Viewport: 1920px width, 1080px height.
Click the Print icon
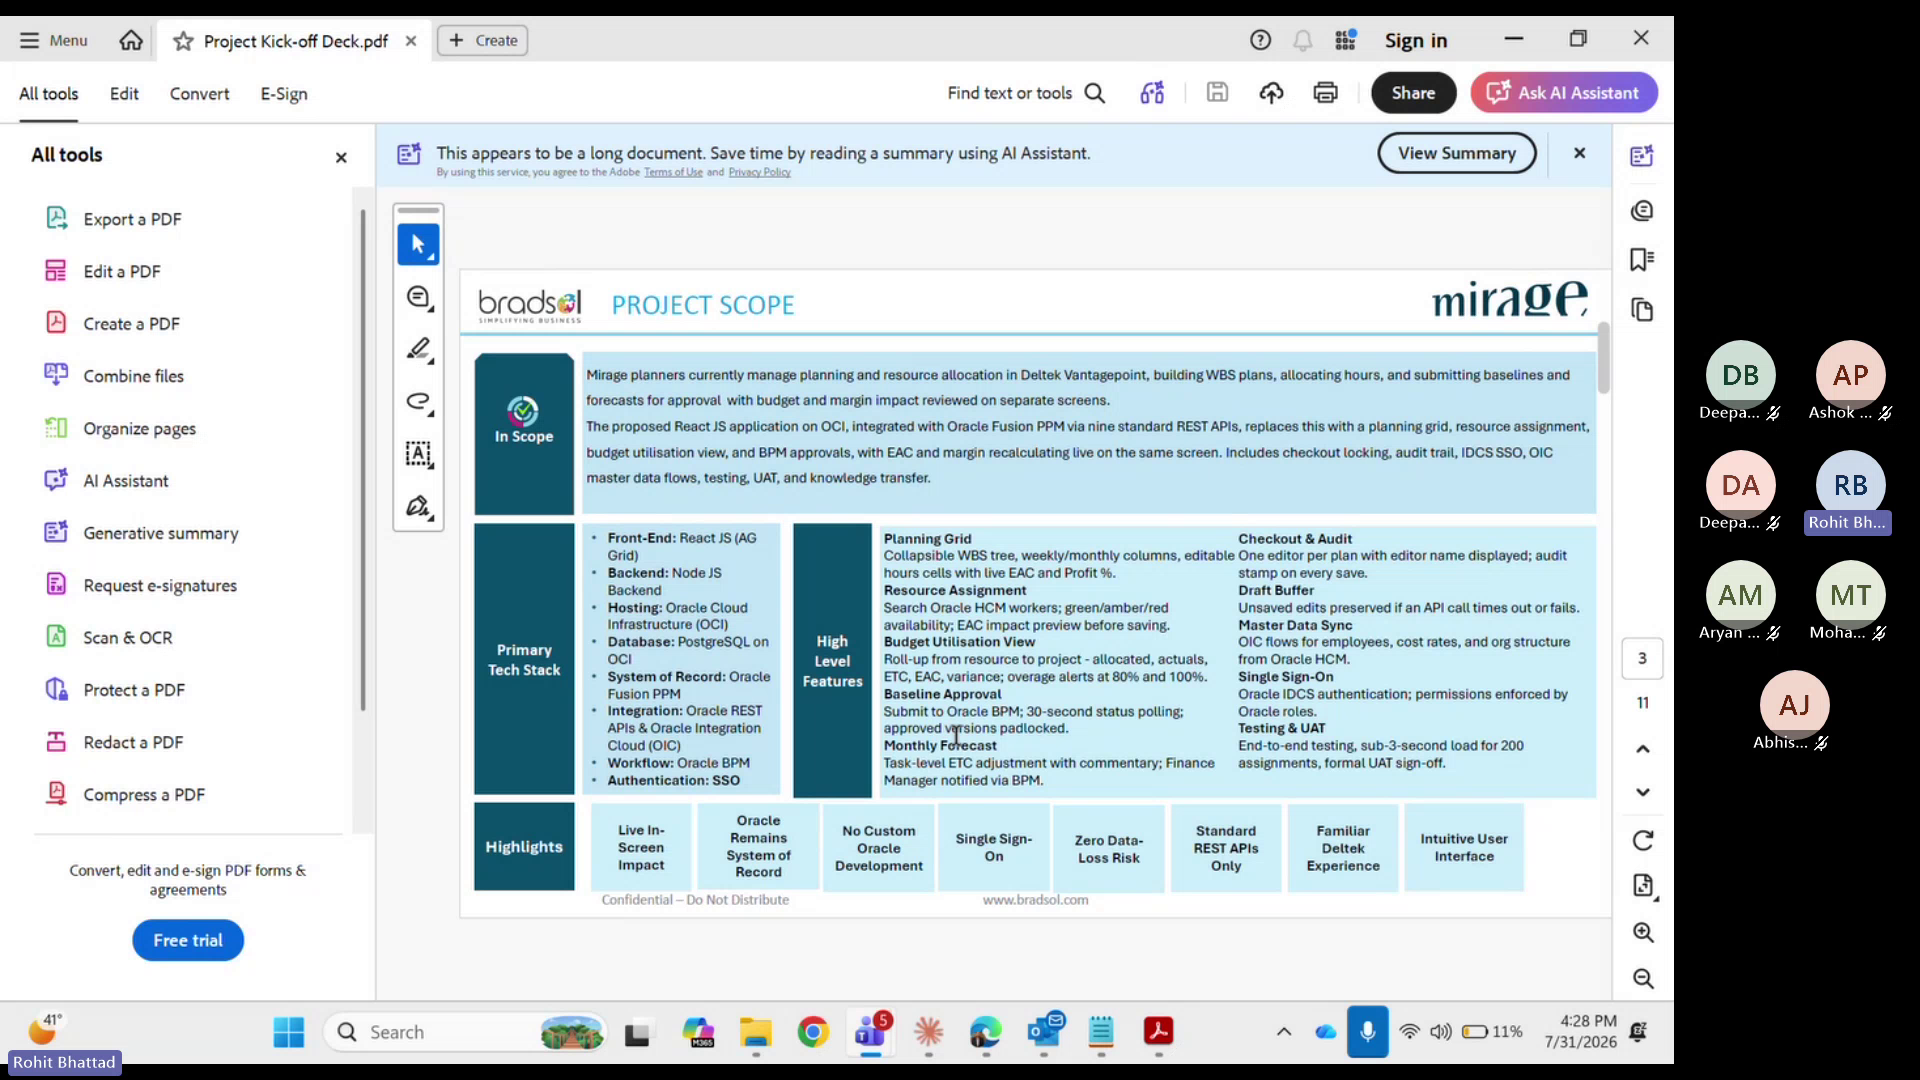point(1325,93)
